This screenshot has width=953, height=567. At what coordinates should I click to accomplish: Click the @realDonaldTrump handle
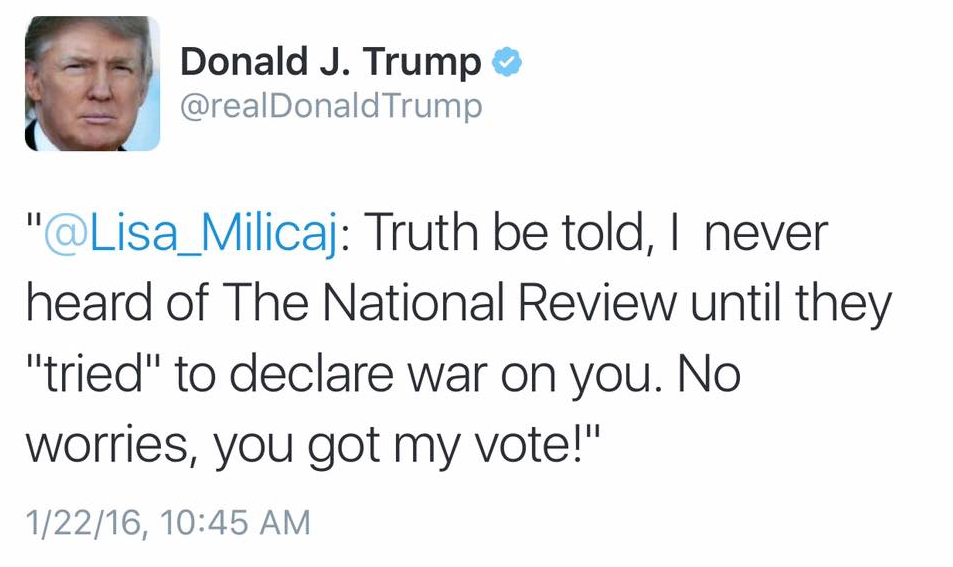330,106
